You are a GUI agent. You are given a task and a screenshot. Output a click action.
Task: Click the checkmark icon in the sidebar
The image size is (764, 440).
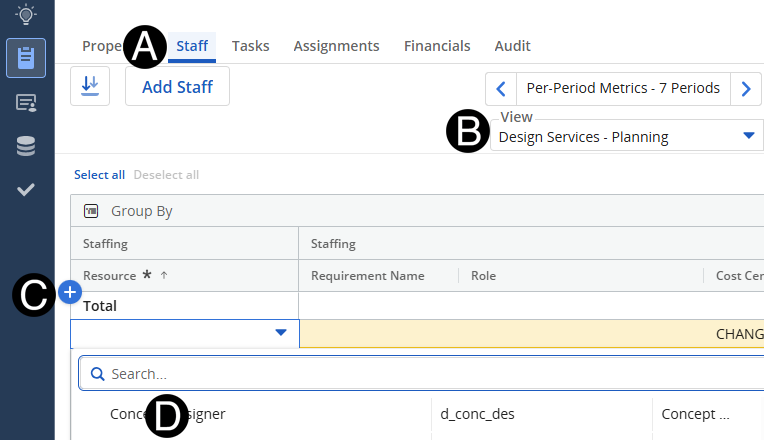tap(26, 190)
